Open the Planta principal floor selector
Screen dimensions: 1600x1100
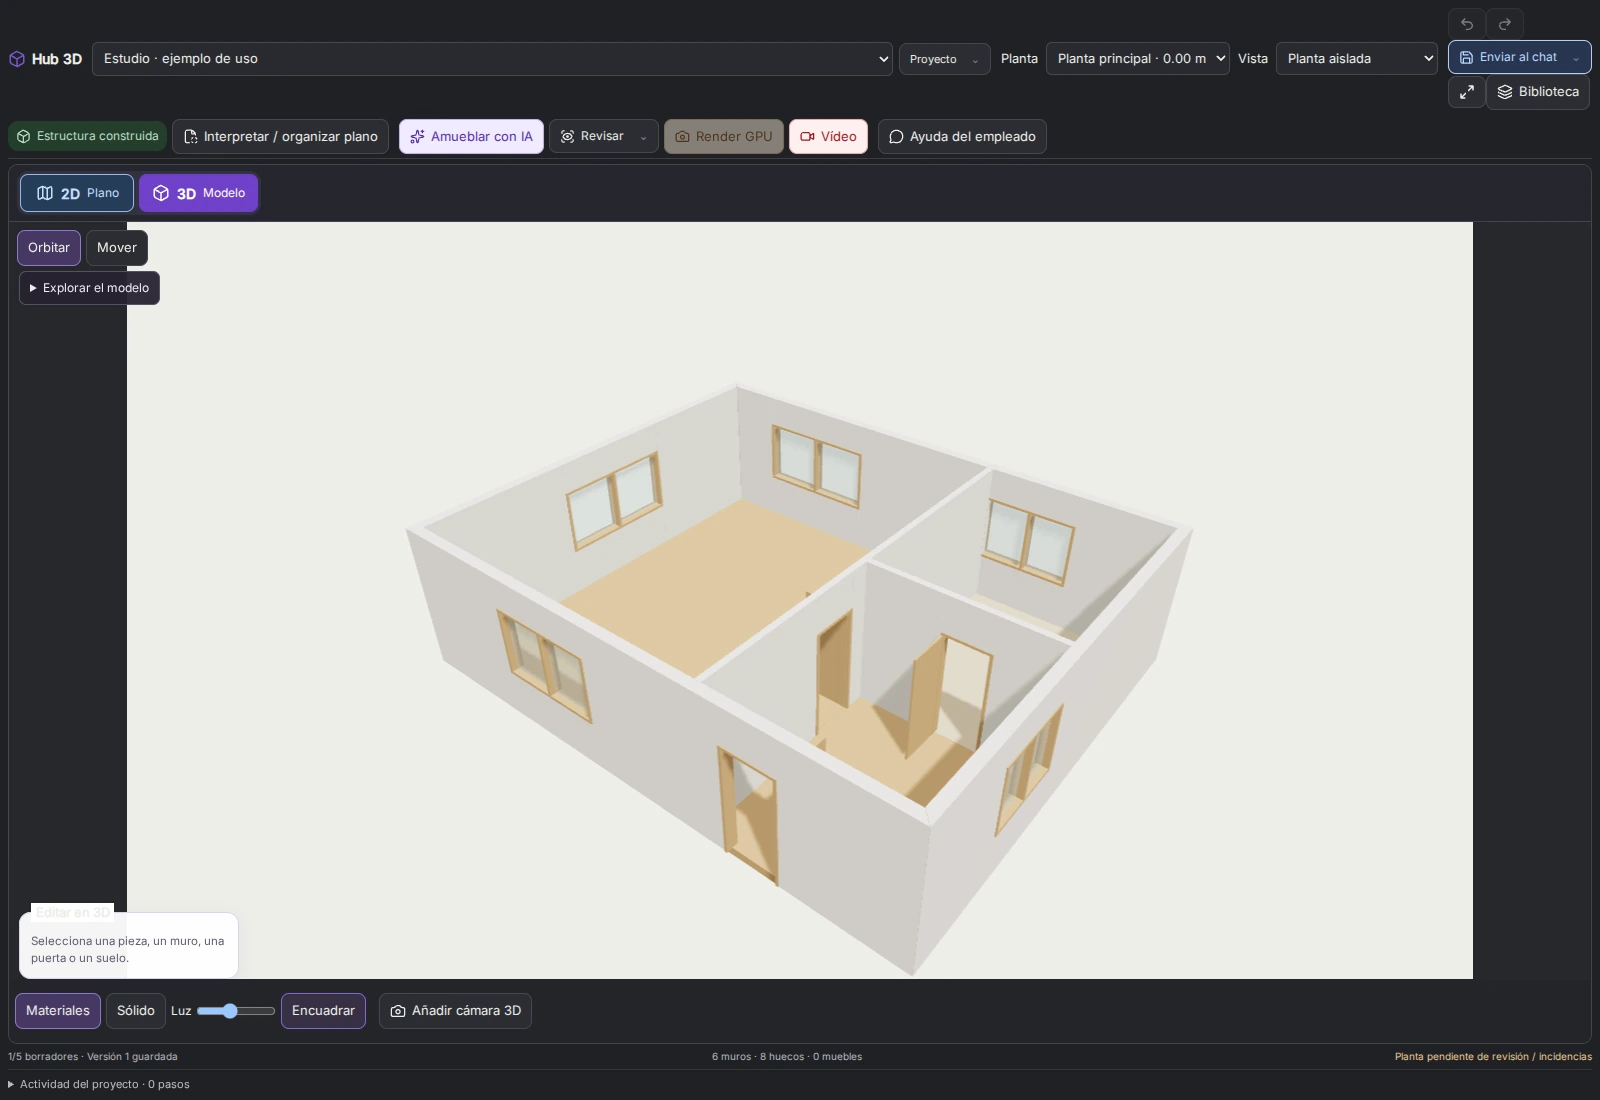click(x=1138, y=59)
